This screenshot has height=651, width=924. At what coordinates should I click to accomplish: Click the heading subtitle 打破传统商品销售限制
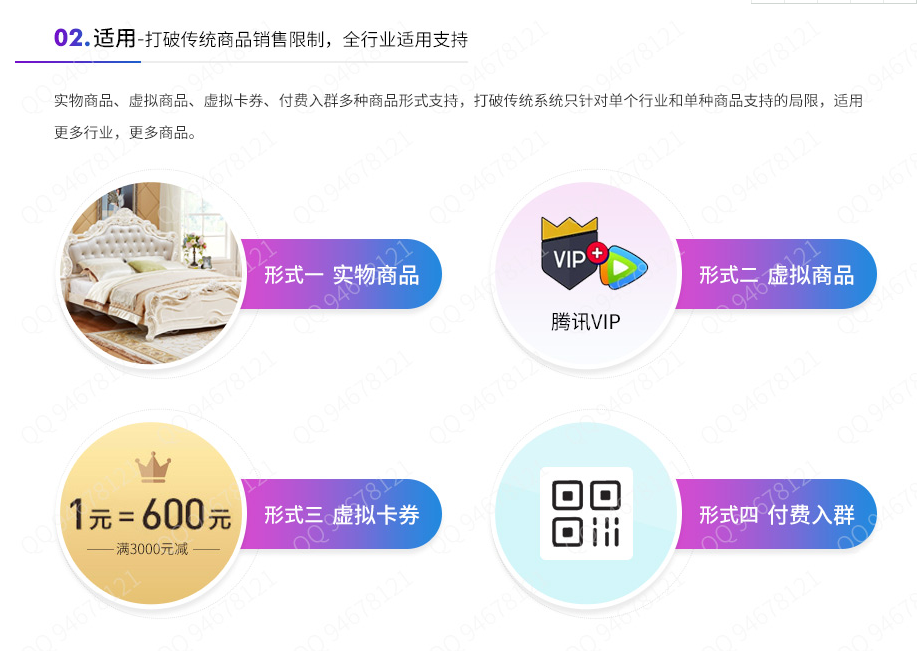pyautogui.click(x=235, y=39)
